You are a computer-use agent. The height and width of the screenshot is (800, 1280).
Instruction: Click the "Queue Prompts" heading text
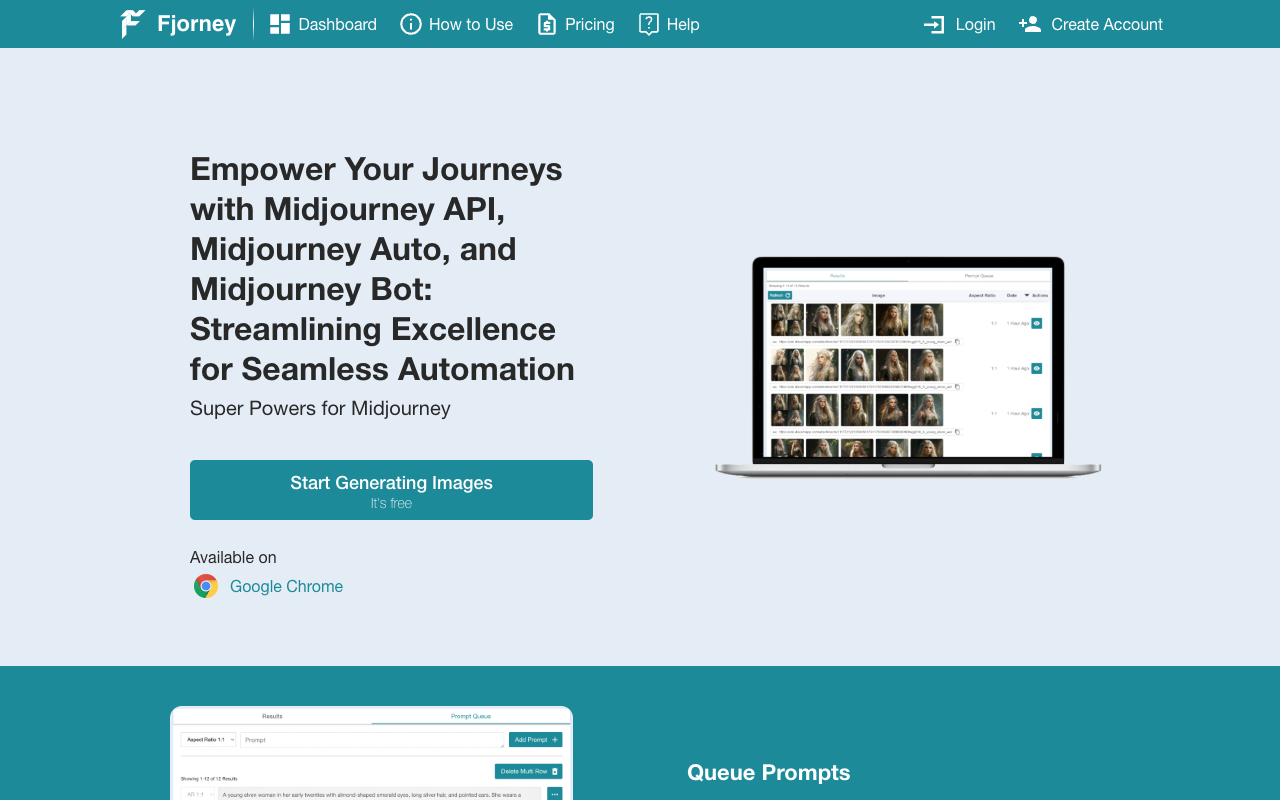point(769,772)
